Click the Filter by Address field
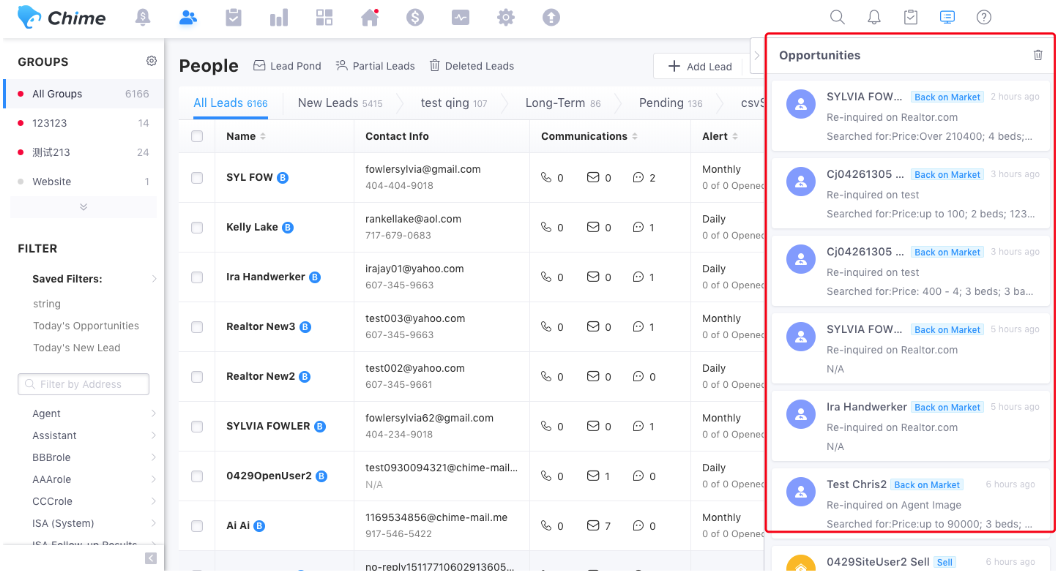The image size is (1059, 575). click(x=83, y=384)
